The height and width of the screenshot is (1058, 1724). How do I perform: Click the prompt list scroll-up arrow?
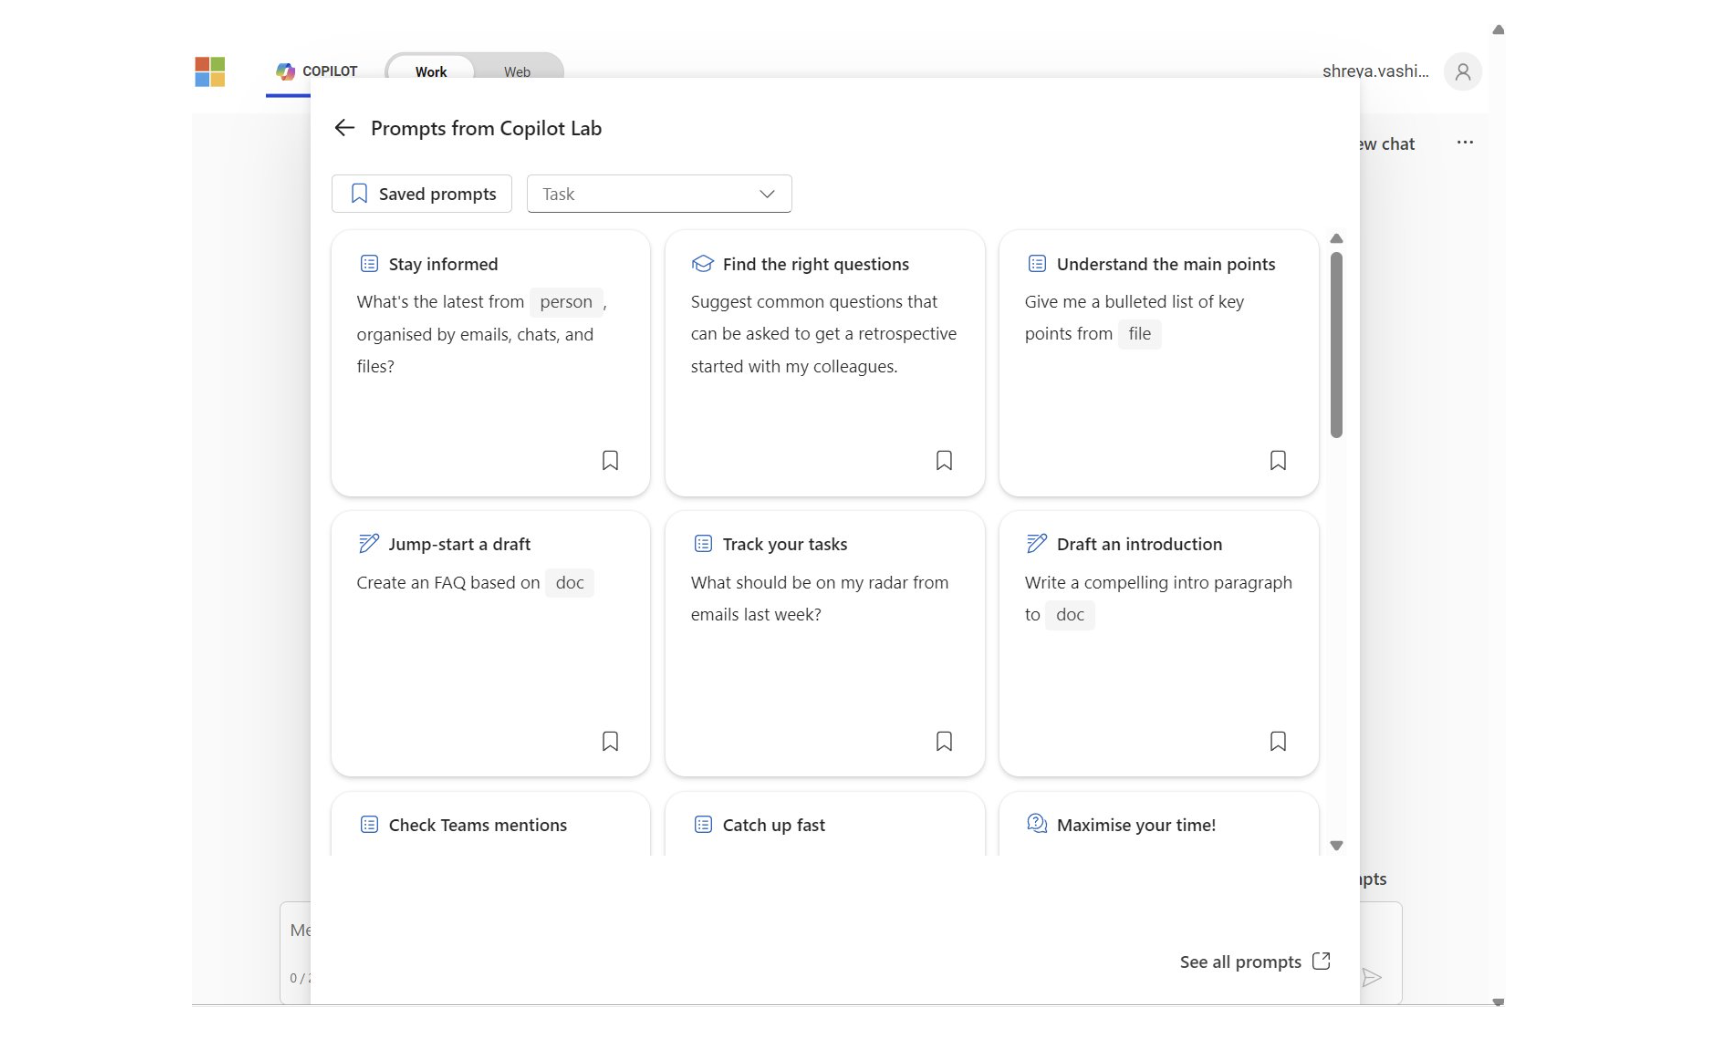(1336, 239)
